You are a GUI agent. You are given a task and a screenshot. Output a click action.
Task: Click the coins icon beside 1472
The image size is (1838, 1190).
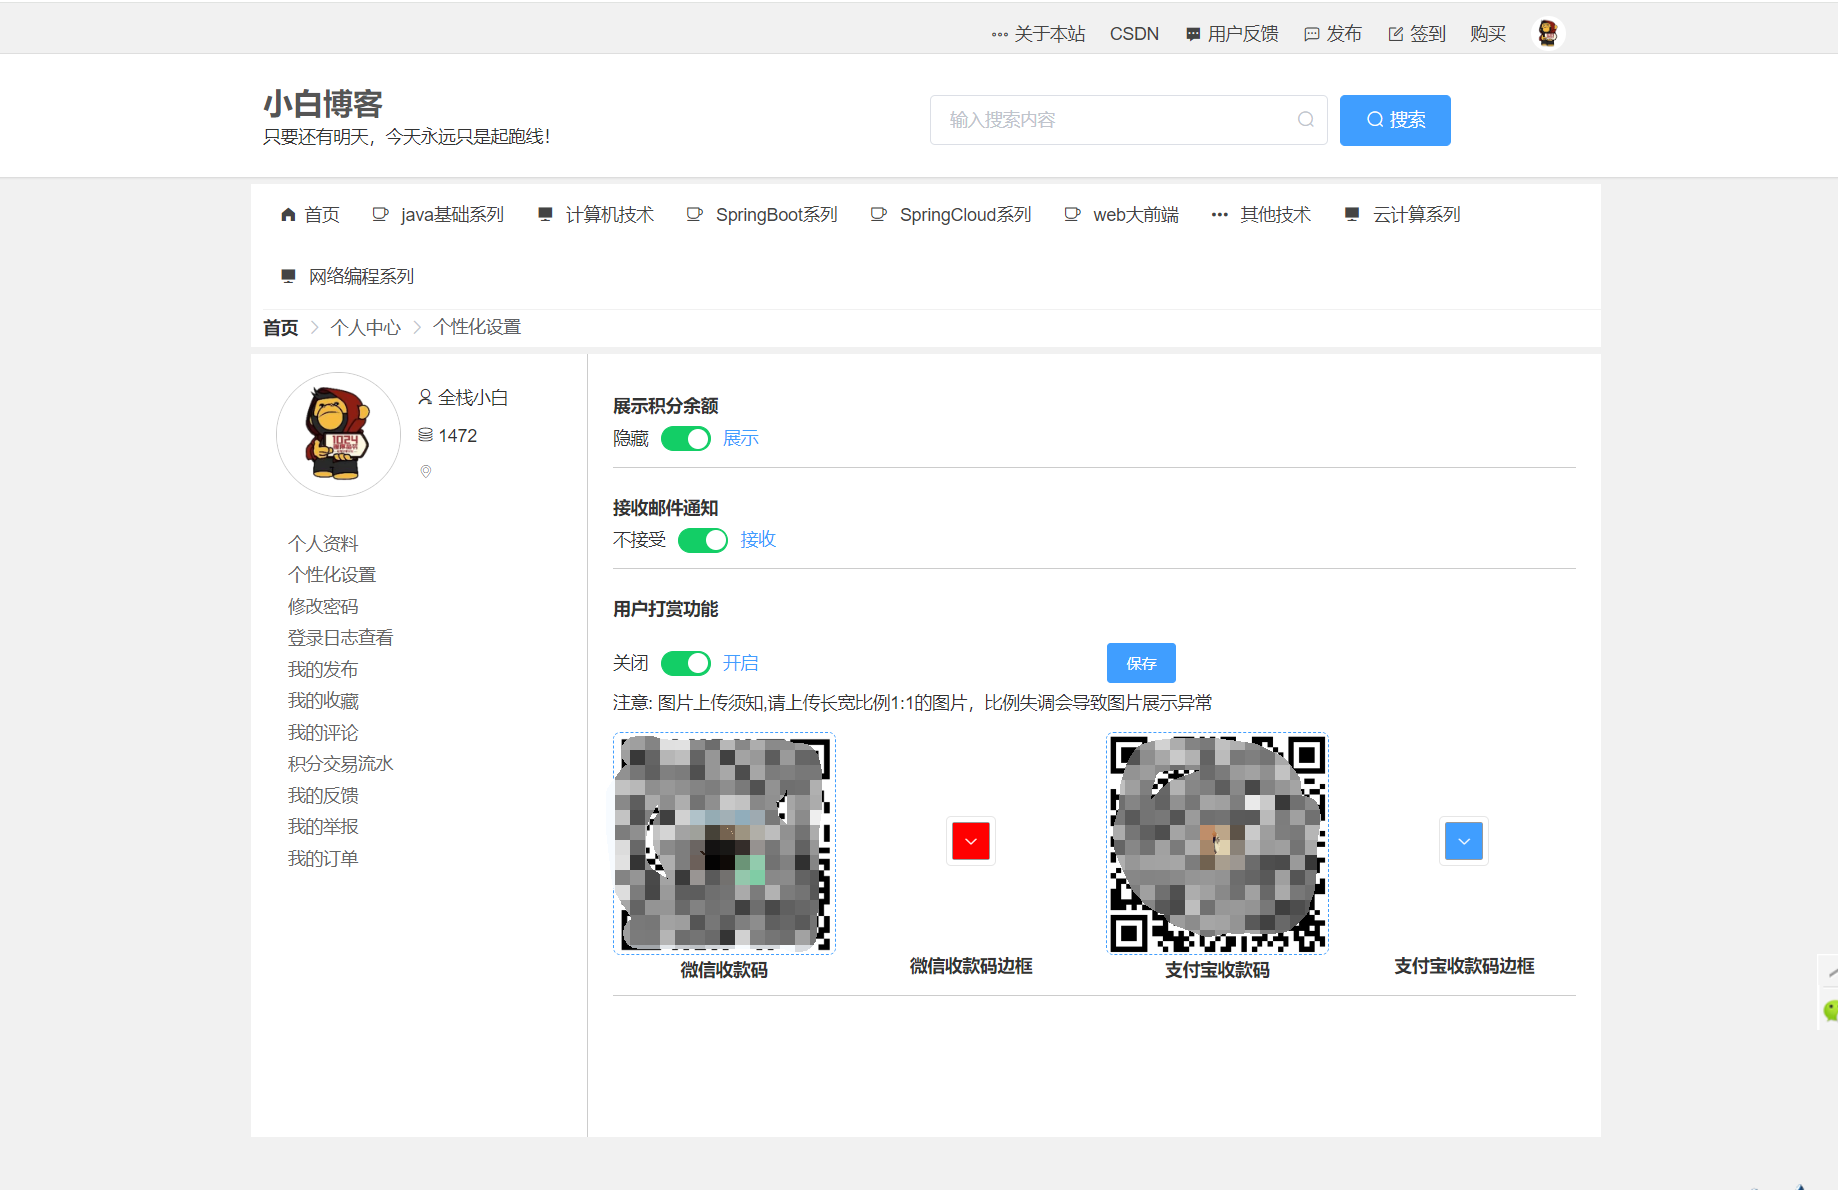(425, 434)
